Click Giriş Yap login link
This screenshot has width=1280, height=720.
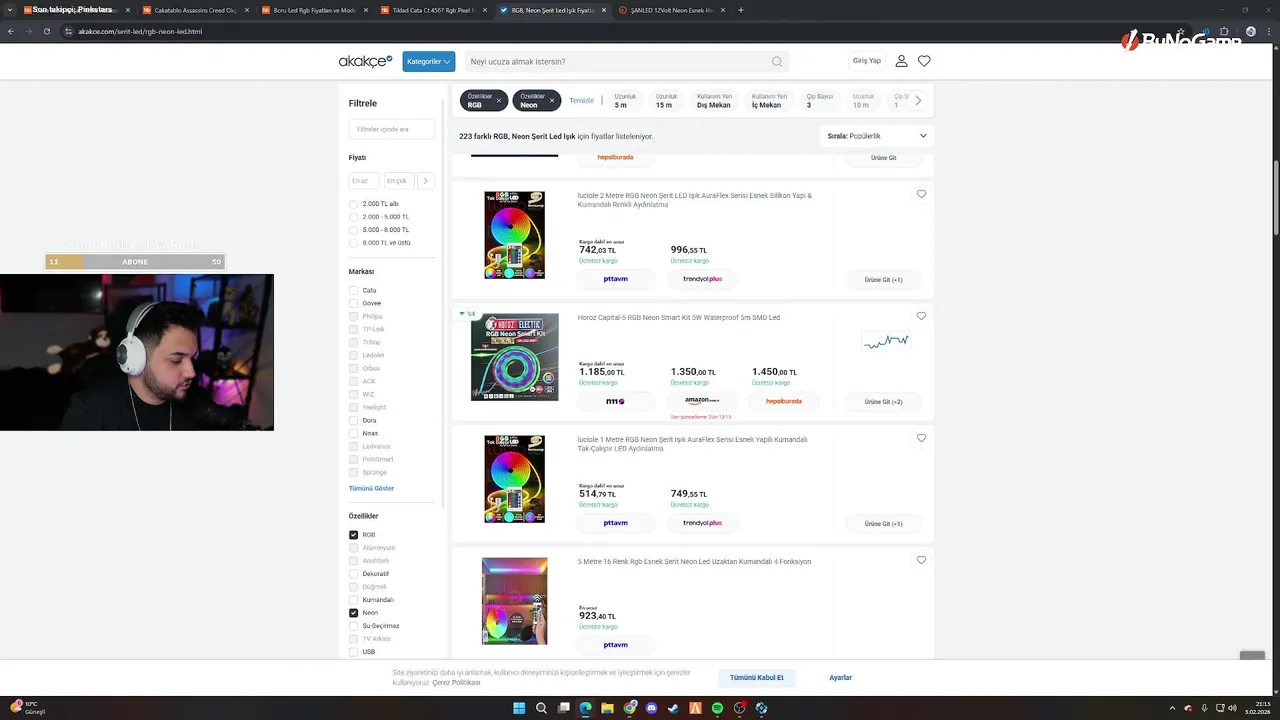(x=867, y=61)
